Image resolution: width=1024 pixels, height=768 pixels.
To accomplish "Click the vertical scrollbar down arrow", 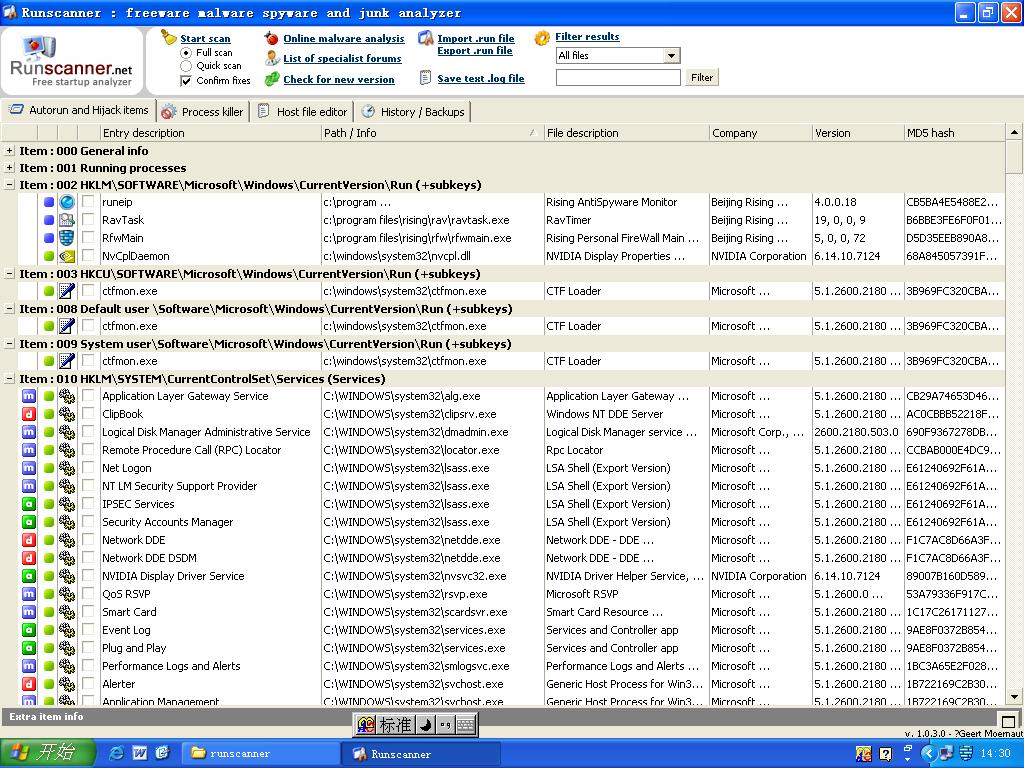I will [1014, 697].
